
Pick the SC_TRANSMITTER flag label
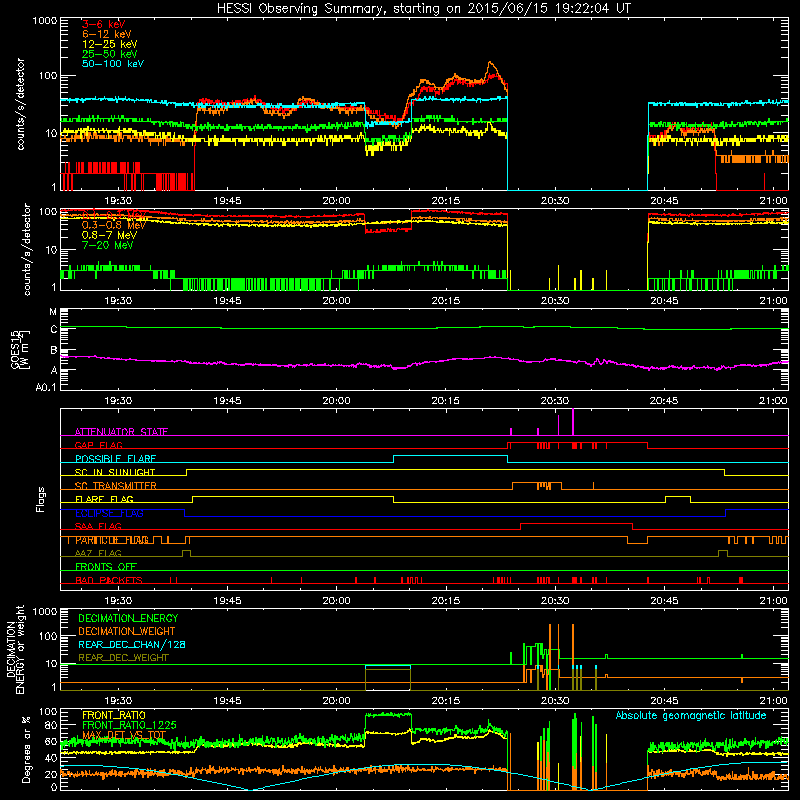tap(115, 486)
